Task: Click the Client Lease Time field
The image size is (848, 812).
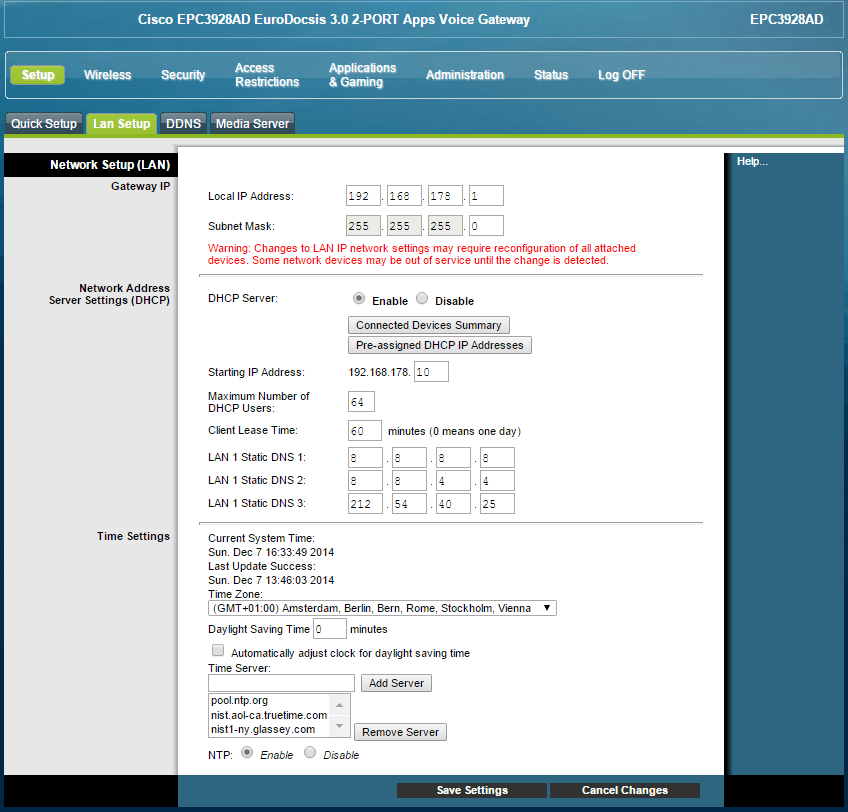Action: [x=365, y=431]
